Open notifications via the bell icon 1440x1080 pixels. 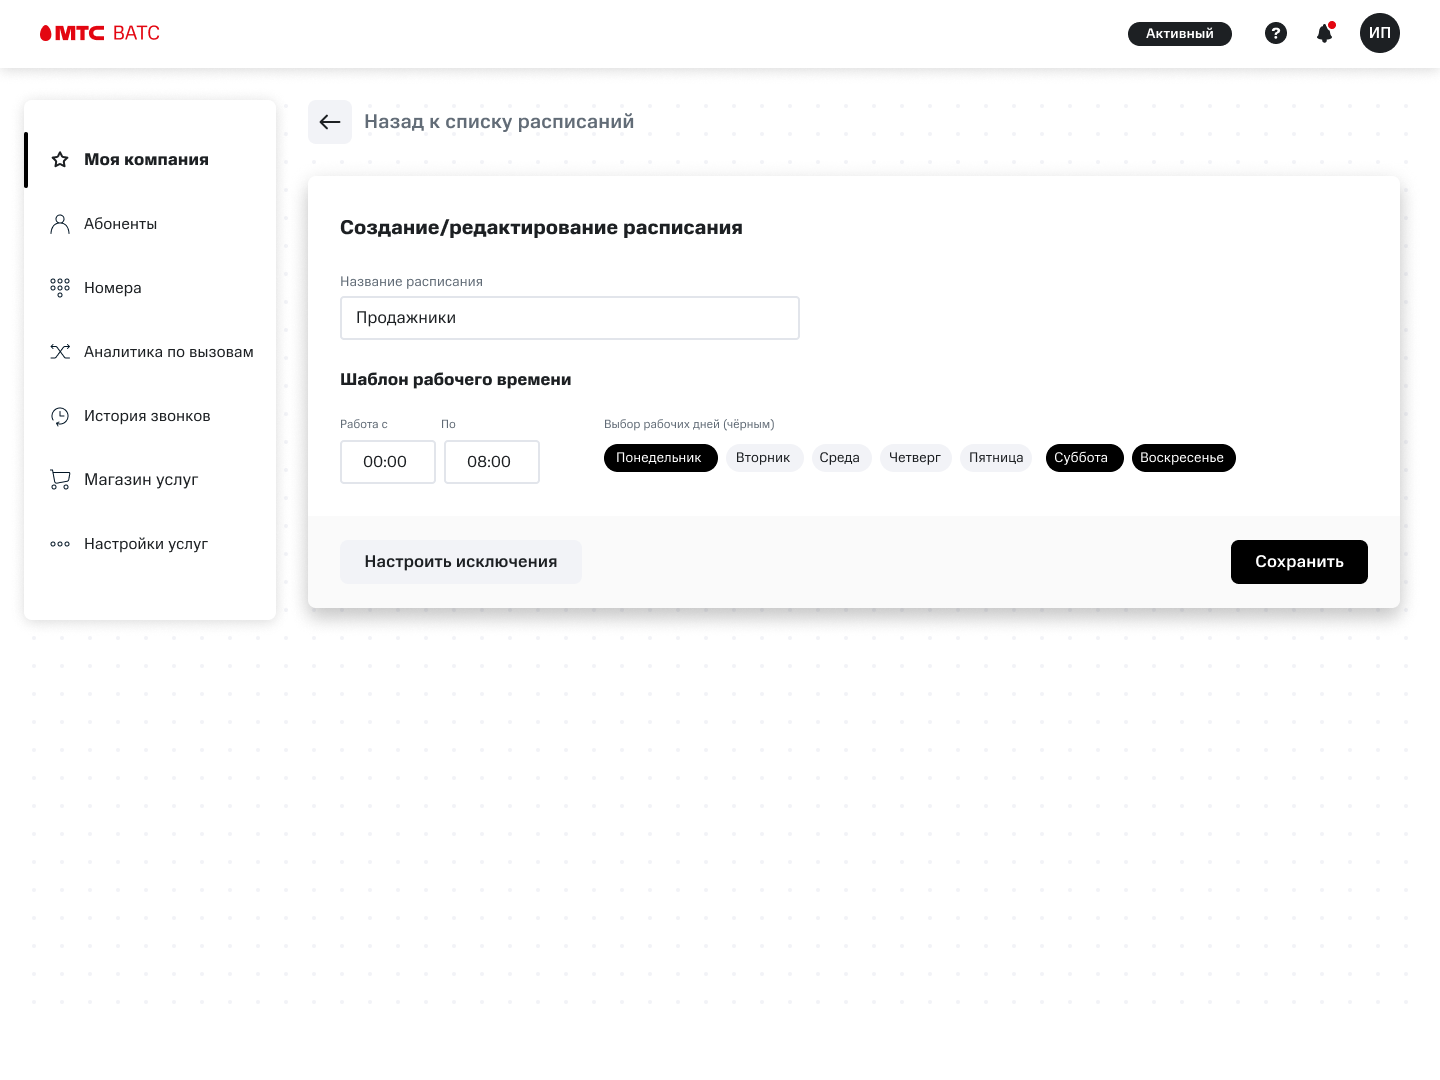1324,33
